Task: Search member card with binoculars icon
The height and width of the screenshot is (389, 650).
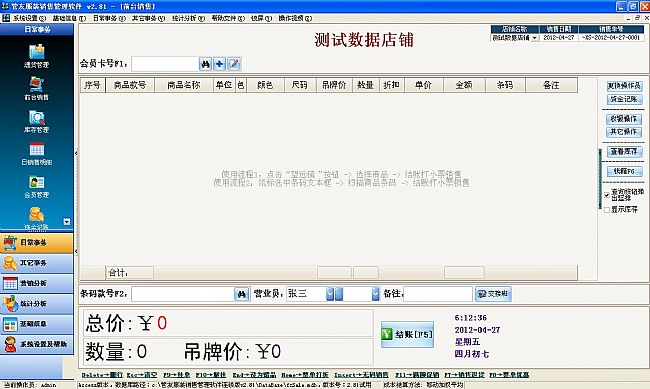Action: tap(205, 64)
